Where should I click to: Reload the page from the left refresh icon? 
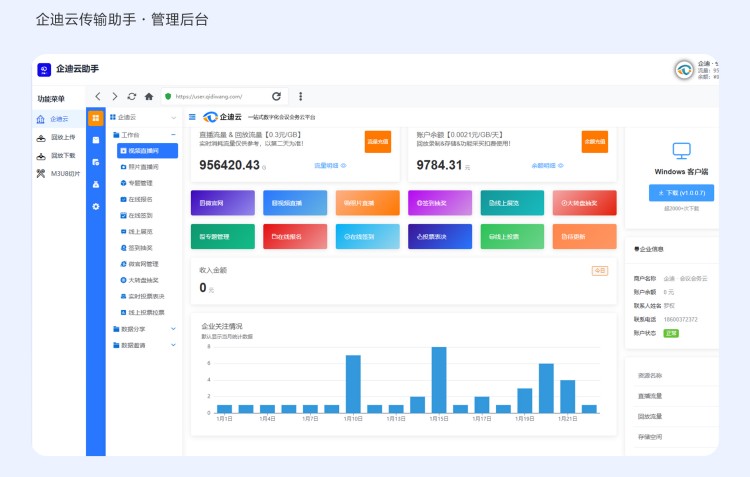131,96
